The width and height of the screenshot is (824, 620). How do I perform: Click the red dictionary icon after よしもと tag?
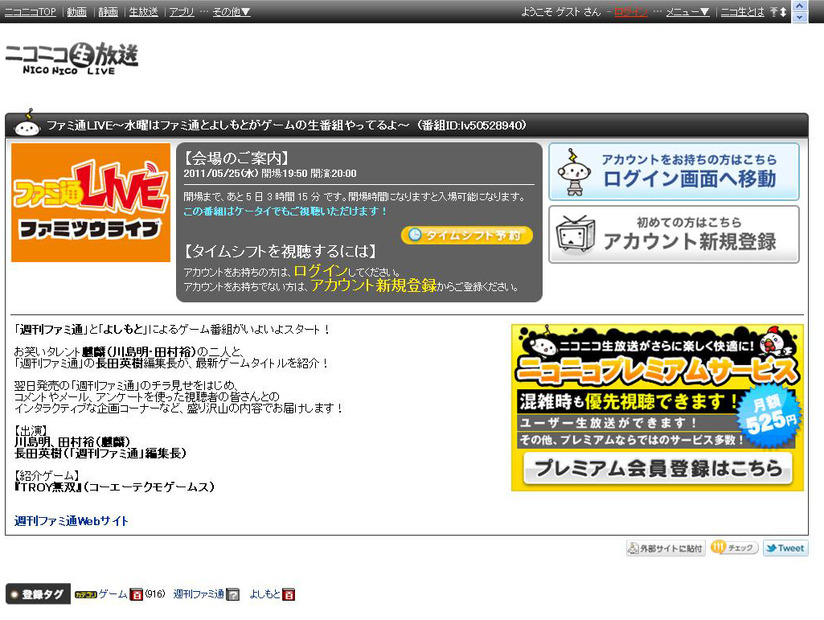coord(289,594)
